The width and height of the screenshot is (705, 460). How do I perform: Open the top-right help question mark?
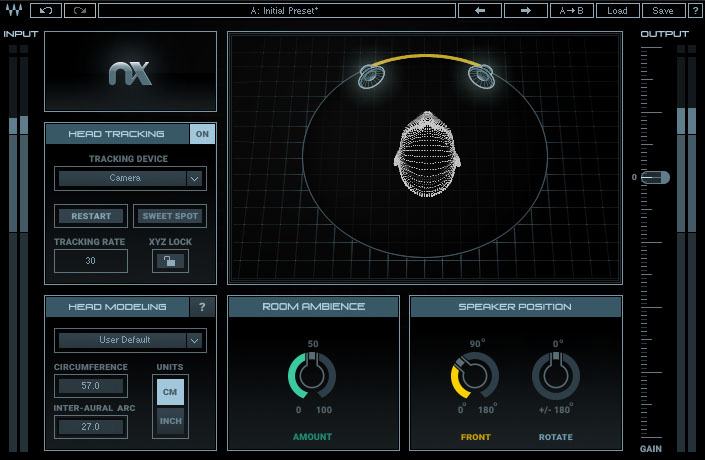(693, 11)
